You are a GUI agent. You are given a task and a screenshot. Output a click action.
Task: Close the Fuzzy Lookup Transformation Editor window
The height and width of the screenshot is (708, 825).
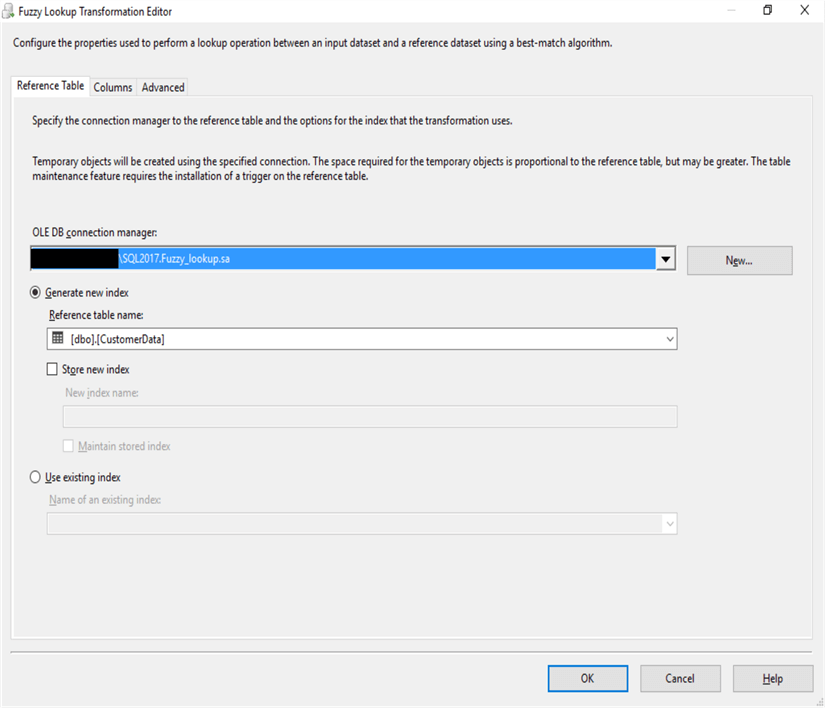point(804,11)
